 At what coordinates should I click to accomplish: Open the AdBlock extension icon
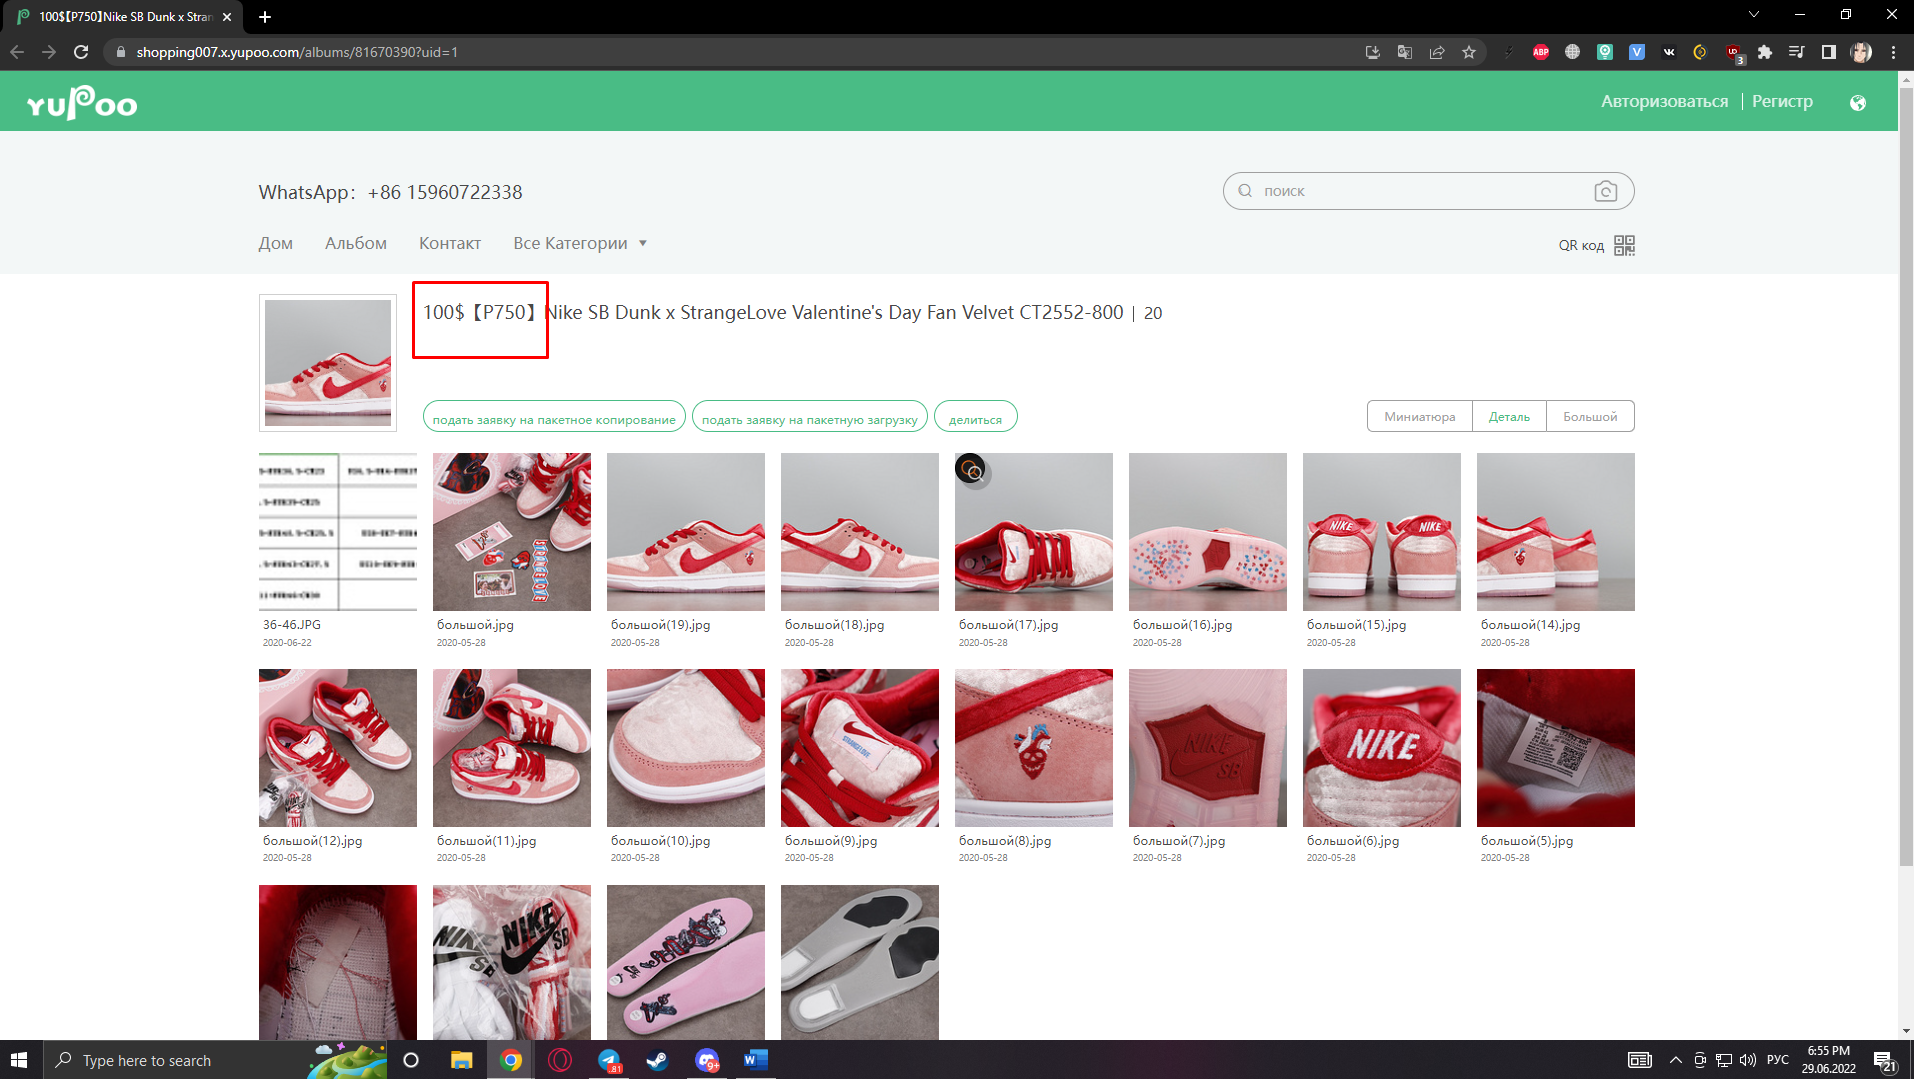tap(1541, 52)
